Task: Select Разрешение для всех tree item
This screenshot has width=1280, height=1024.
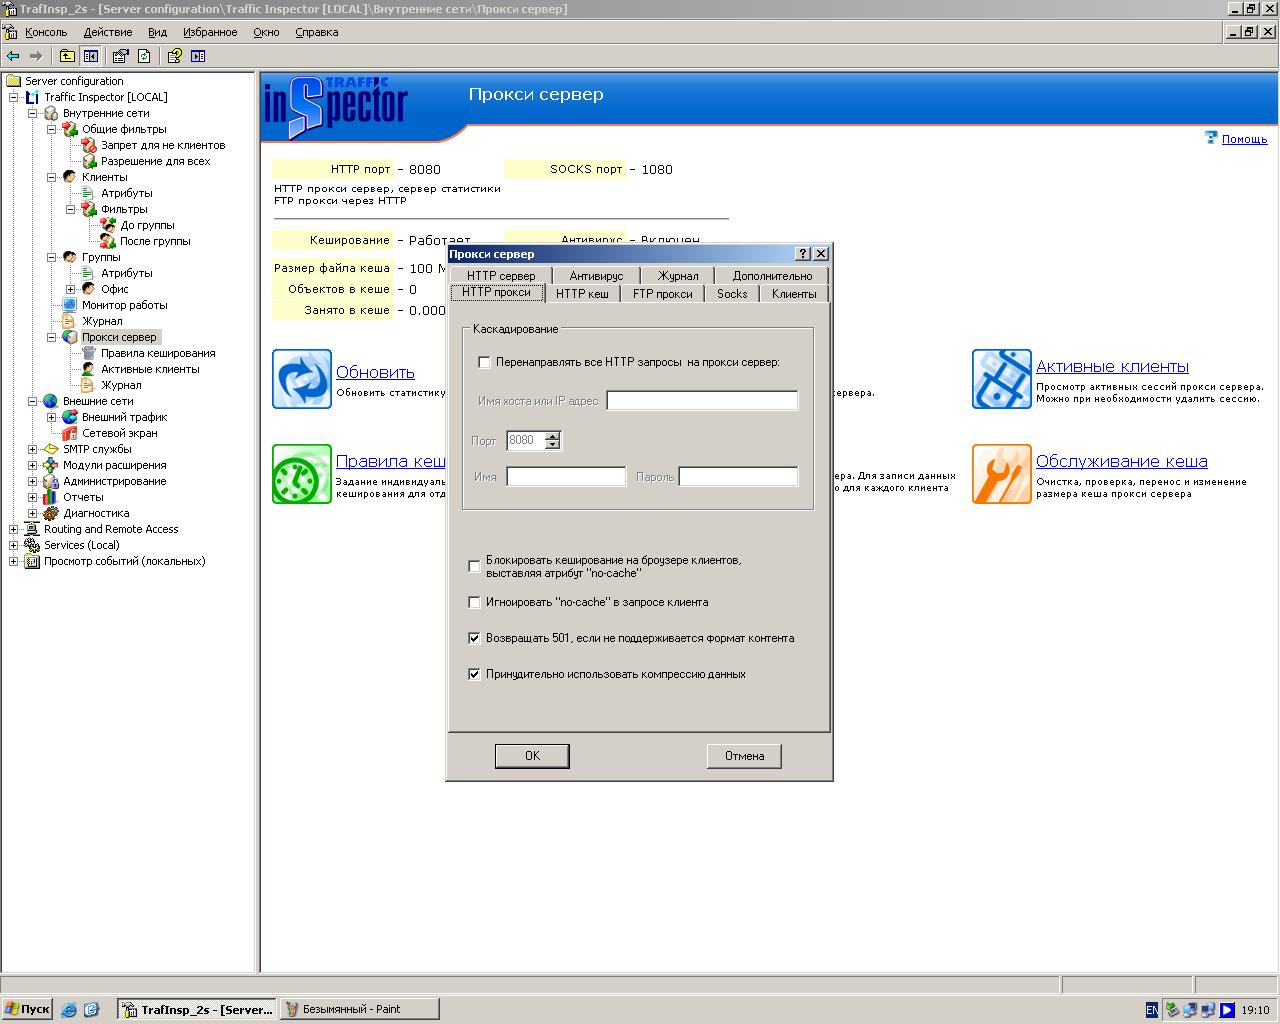Action: pos(155,161)
